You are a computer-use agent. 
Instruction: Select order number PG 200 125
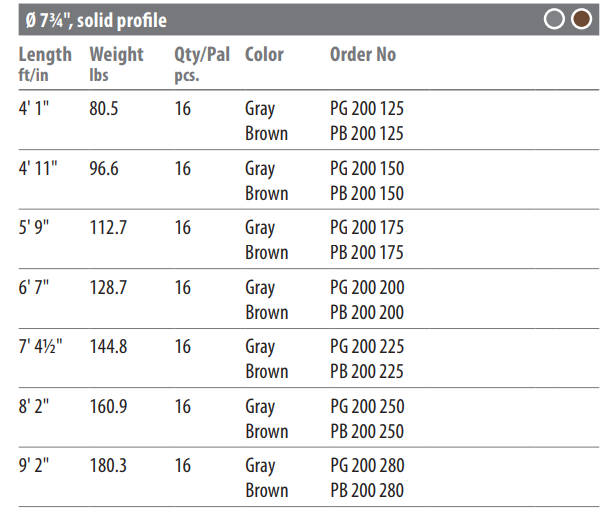367,108
